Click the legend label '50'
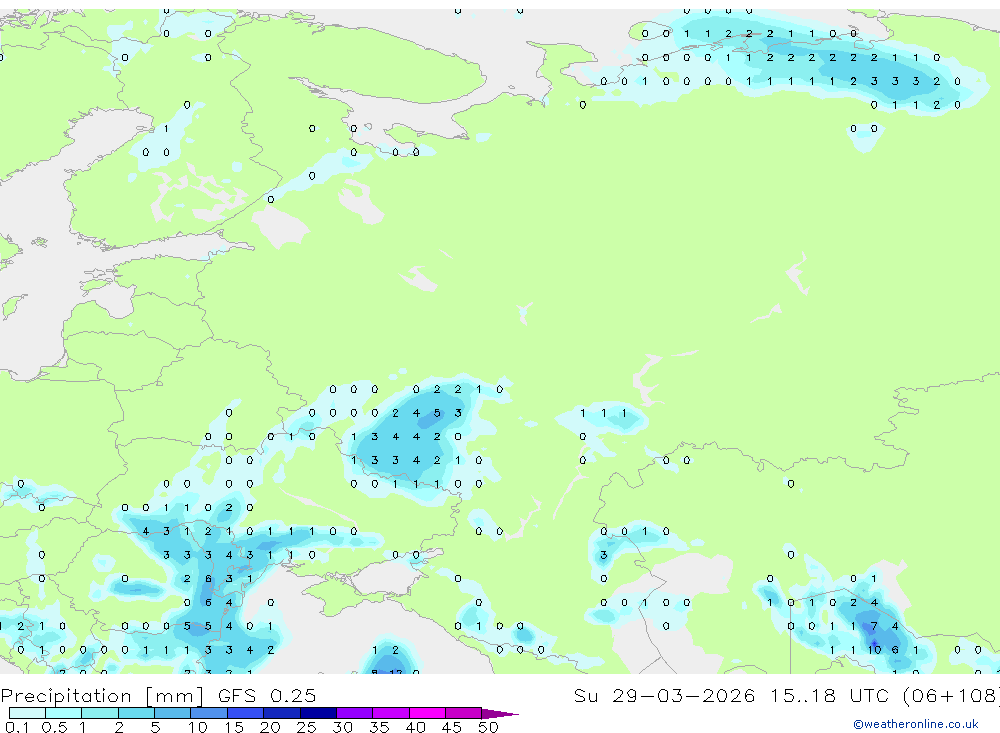The image size is (1000, 733). point(488,727)
